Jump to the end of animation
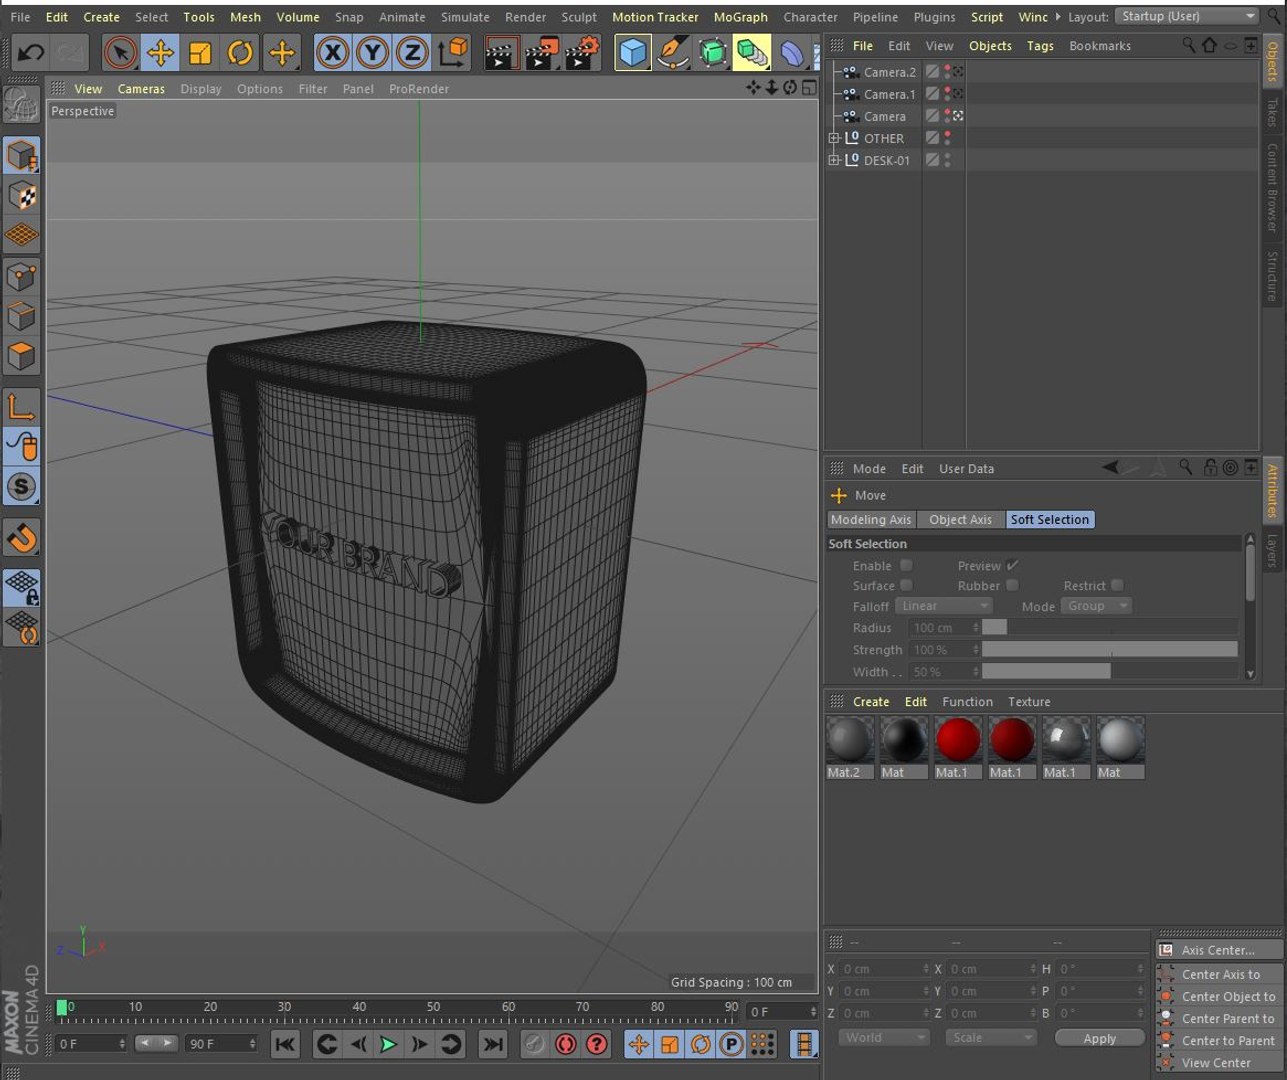 [493, 1044]
